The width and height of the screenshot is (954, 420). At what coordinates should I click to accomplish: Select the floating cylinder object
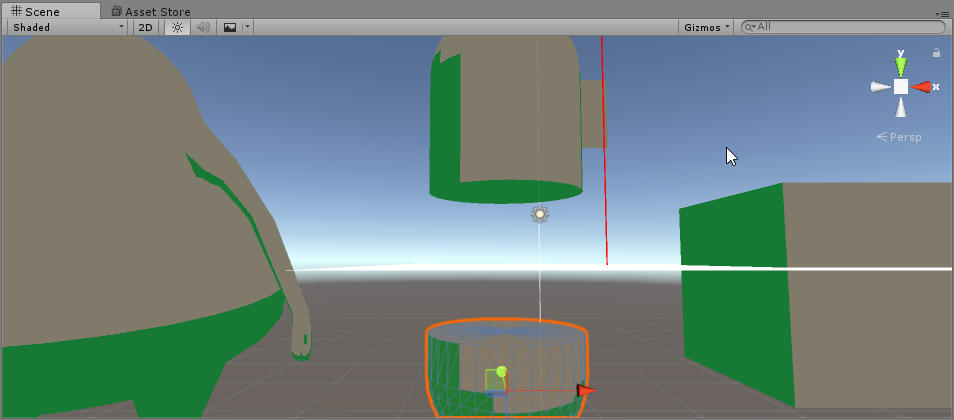coord(506,119)
